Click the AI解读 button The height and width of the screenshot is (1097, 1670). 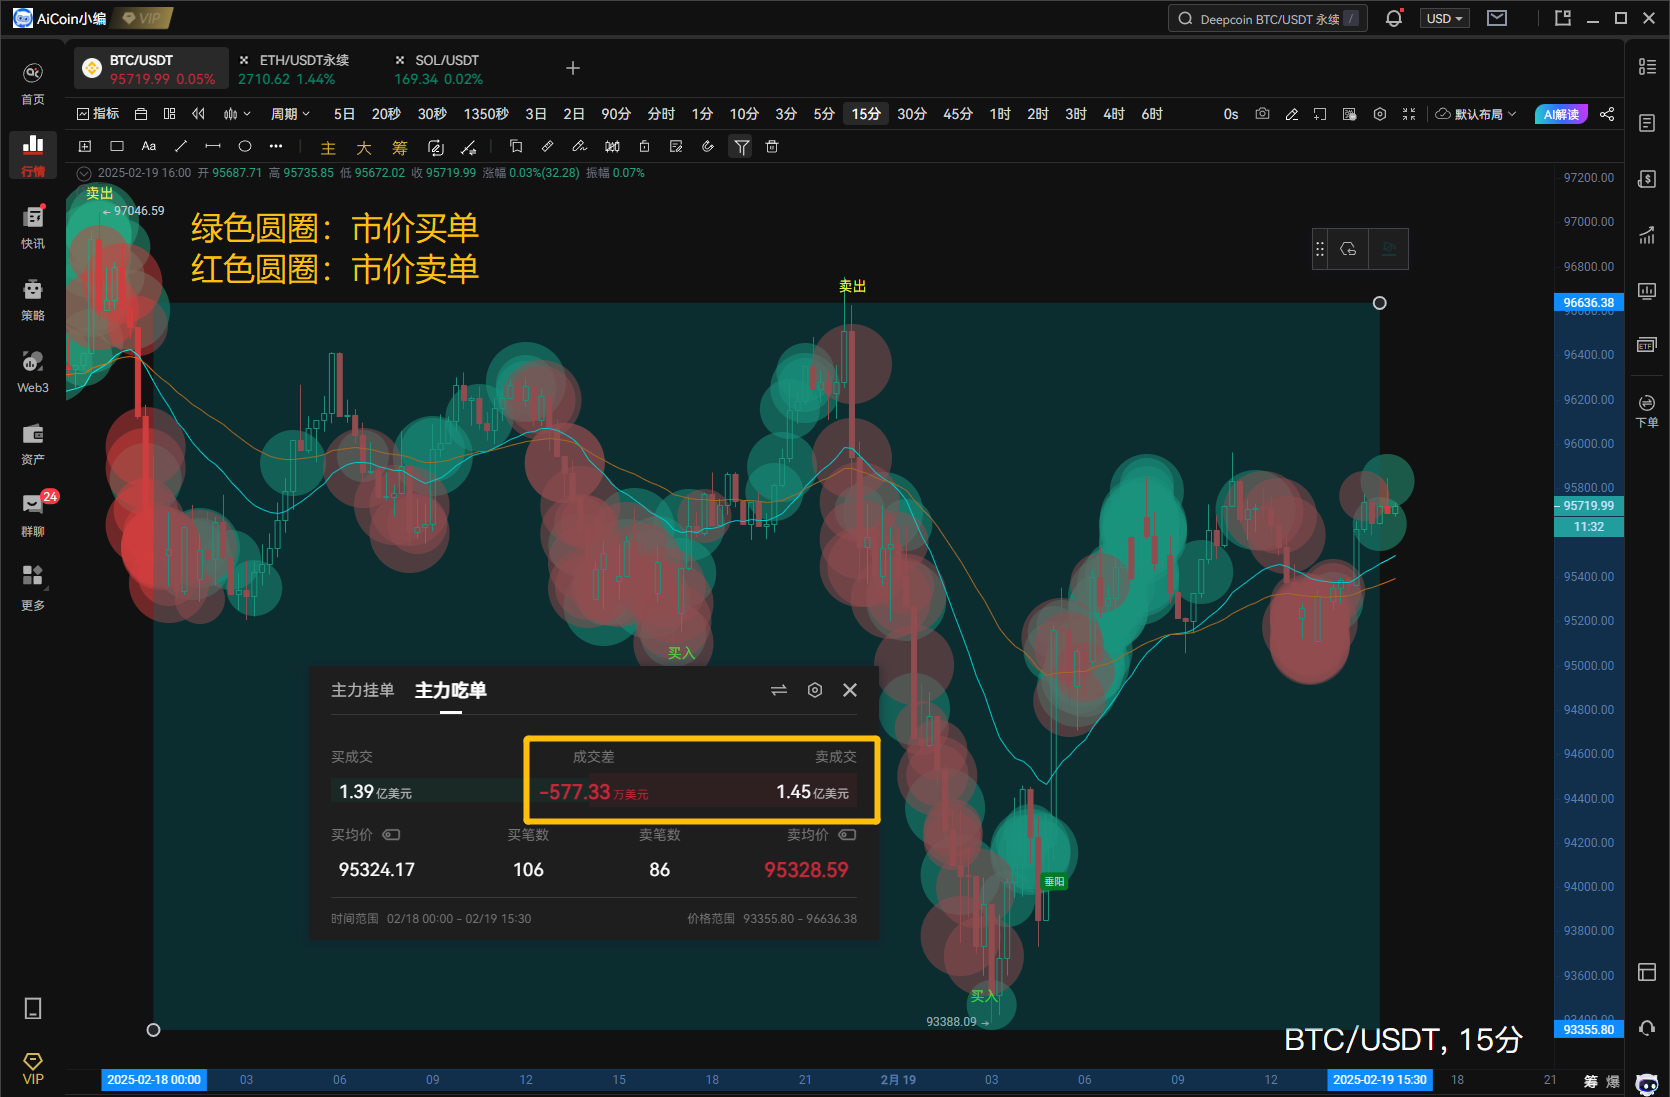1561,114
